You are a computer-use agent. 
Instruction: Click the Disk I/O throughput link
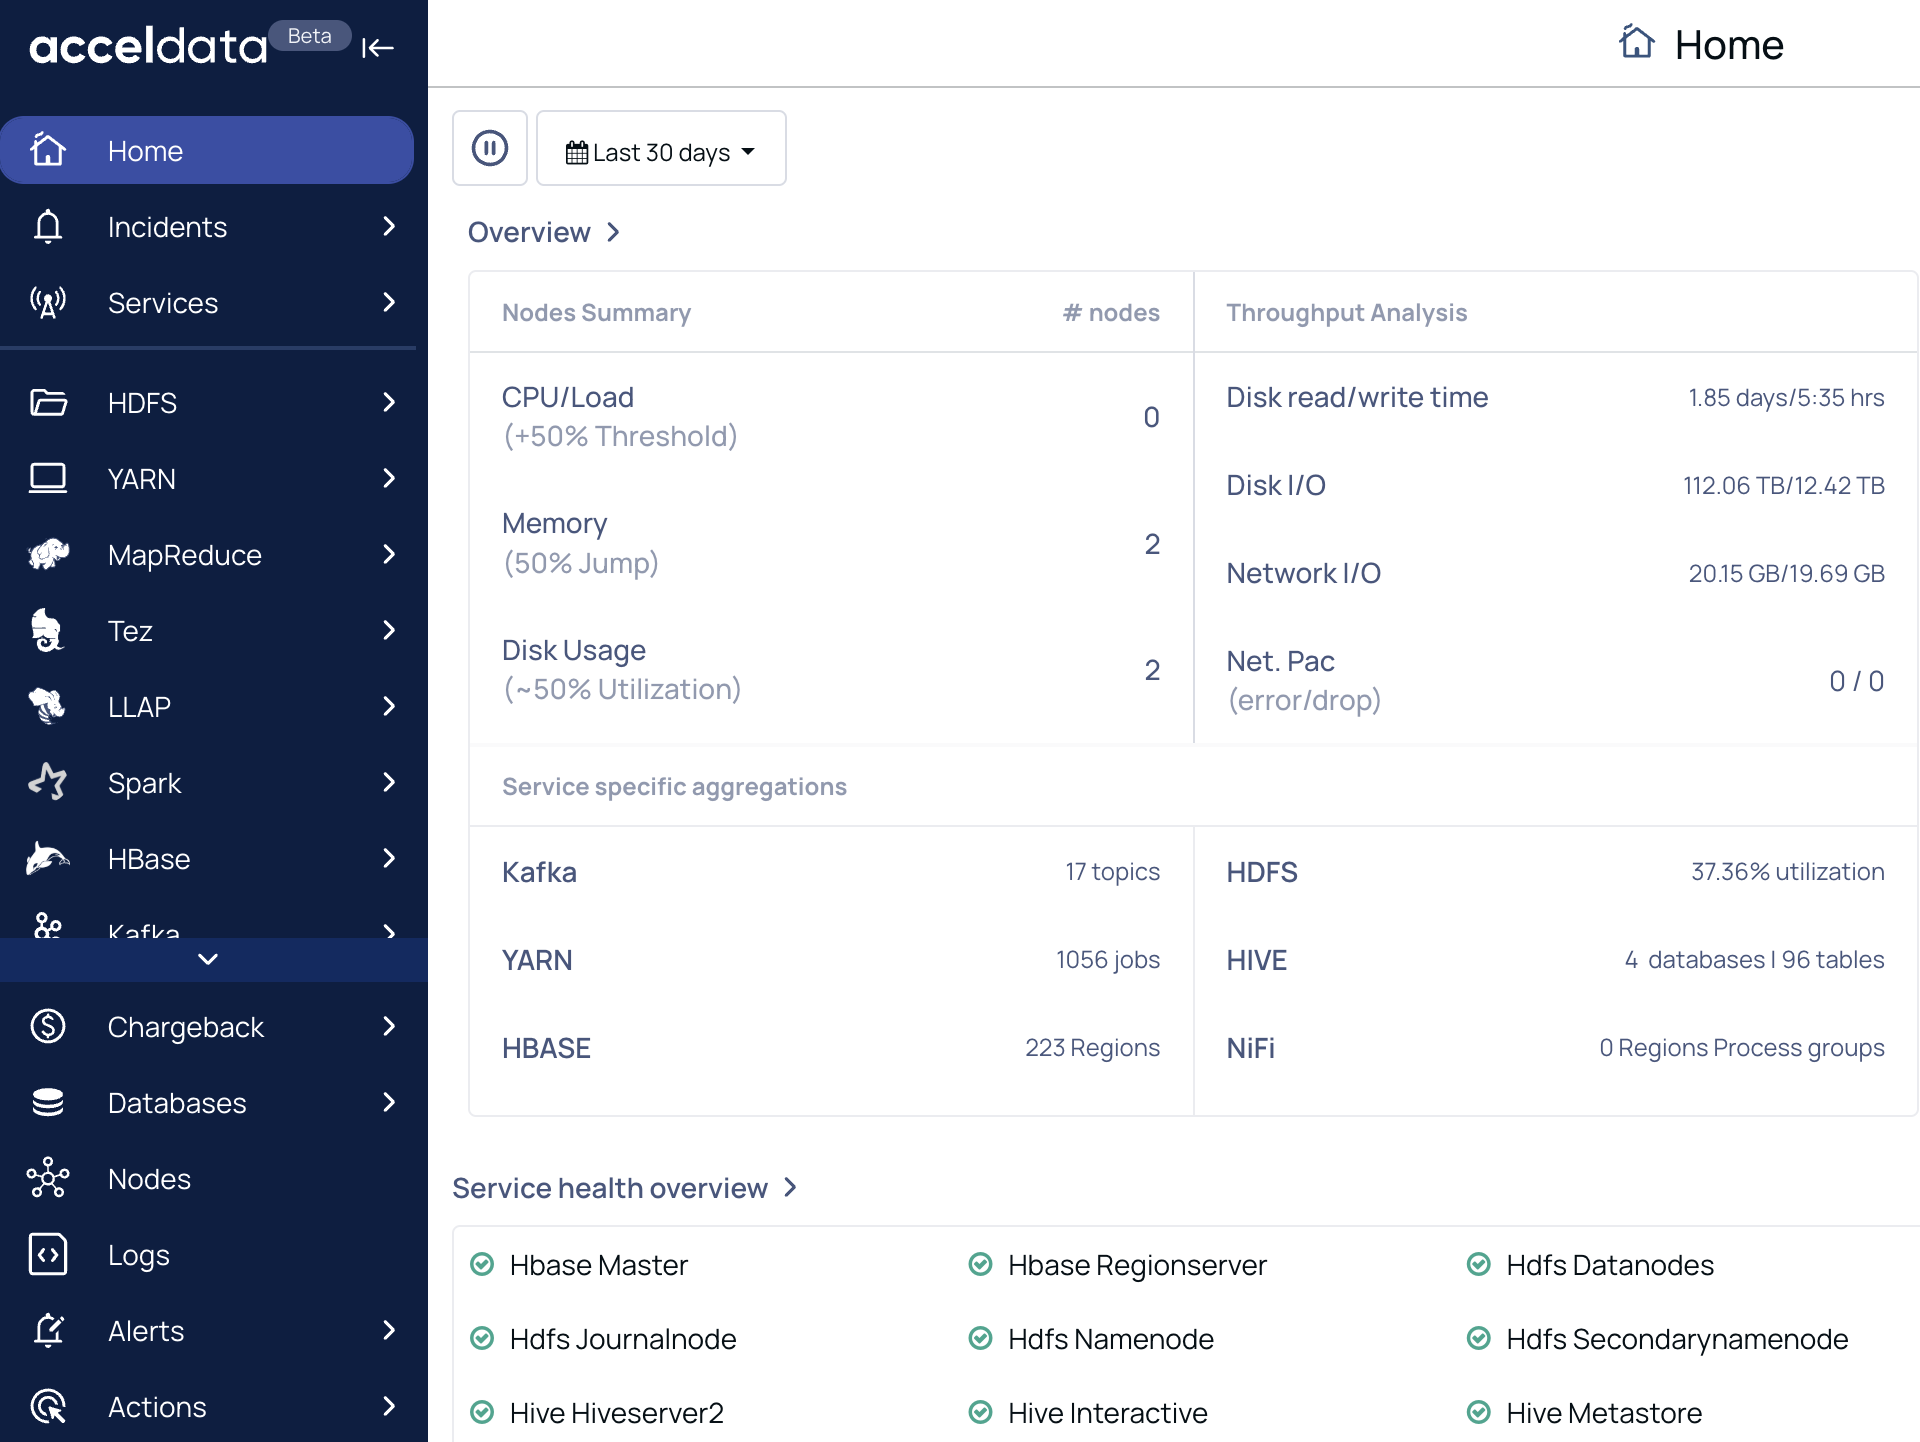[1276, 485]
